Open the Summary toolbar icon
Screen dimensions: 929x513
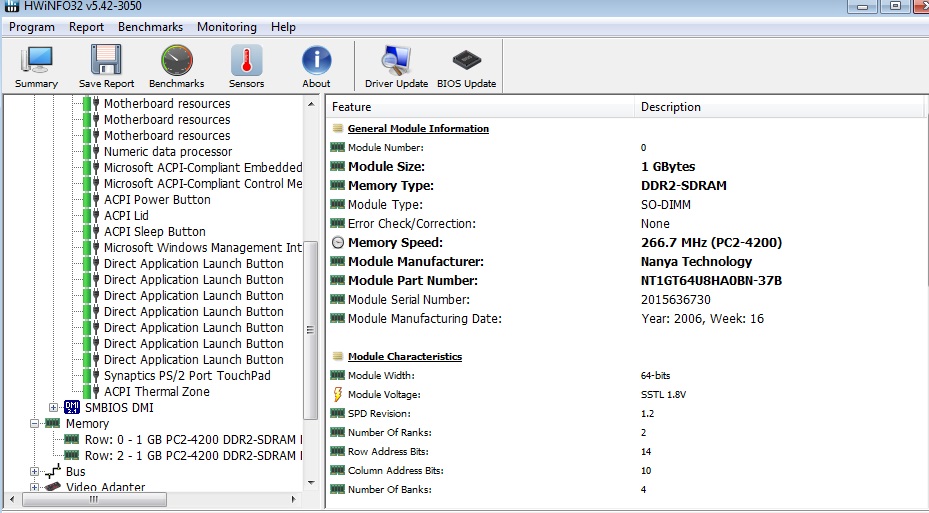click(x=36, y=60)
